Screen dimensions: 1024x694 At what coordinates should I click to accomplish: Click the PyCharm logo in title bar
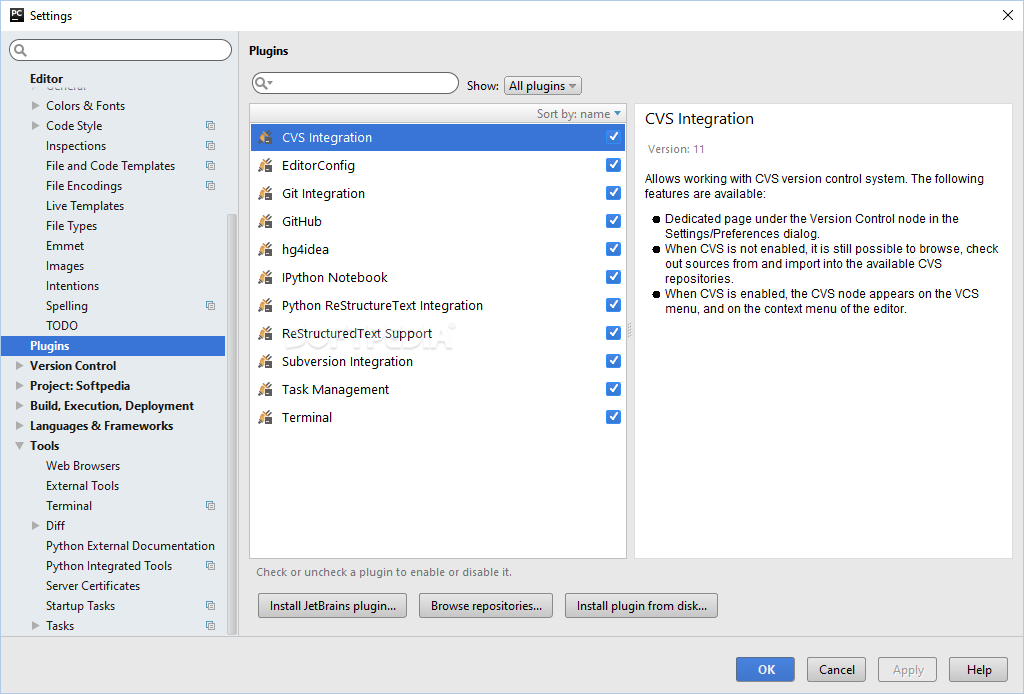[17, 15]
